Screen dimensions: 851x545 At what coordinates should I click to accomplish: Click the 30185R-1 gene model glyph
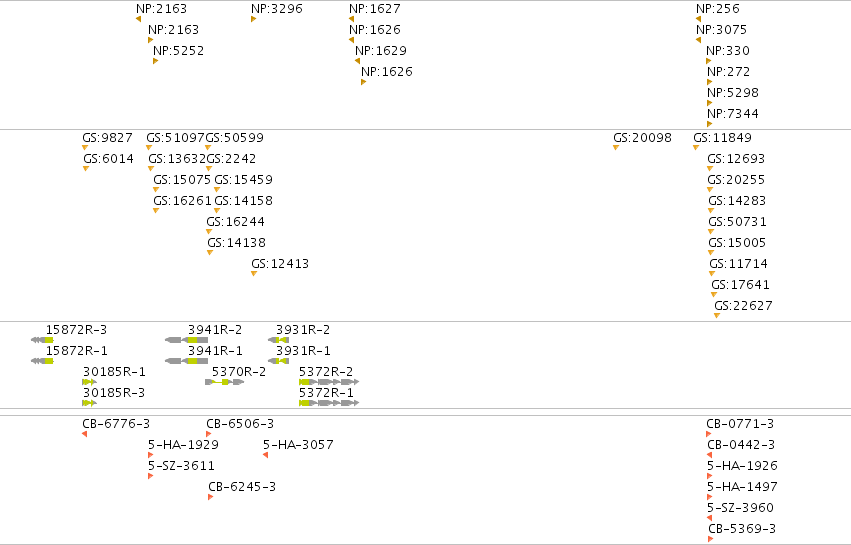[x=90, y=382]
